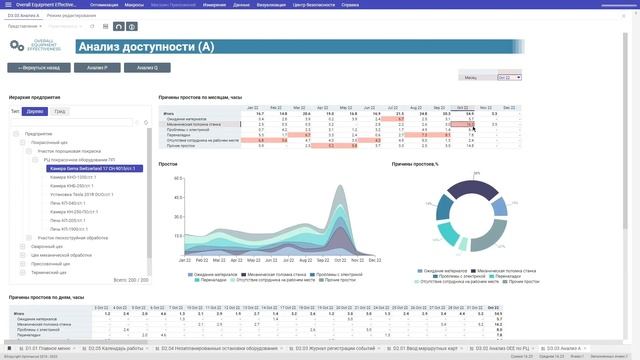Select 'Камера КНБ-250' tree item
Image resolution: width=640 pixels, height=360 pixels.
72,186
